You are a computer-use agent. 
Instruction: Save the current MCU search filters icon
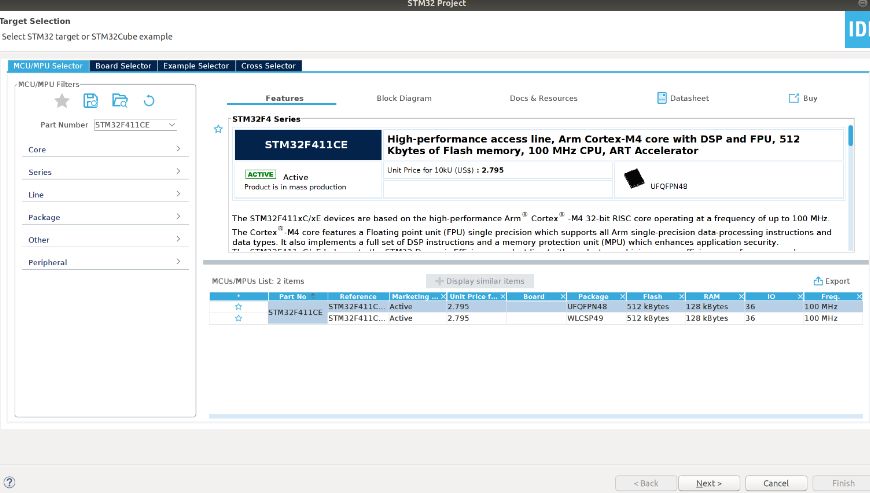(x=90, y=100)
